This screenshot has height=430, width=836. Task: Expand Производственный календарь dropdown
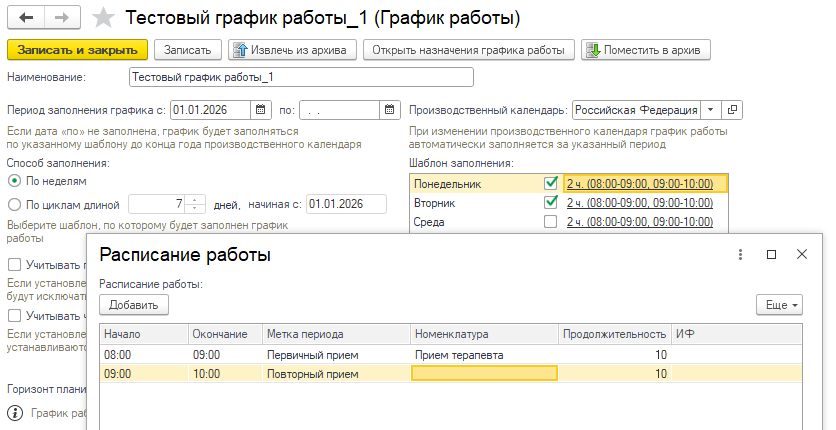[x=710, y=110]
